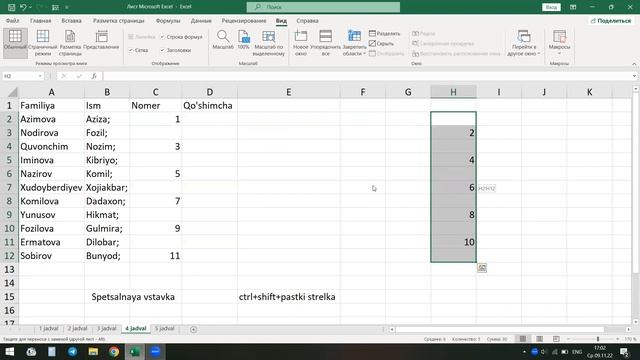This screenshot has height=360, width=640.
Task: Click Упорядочить все arrange all
Action: 325,42
